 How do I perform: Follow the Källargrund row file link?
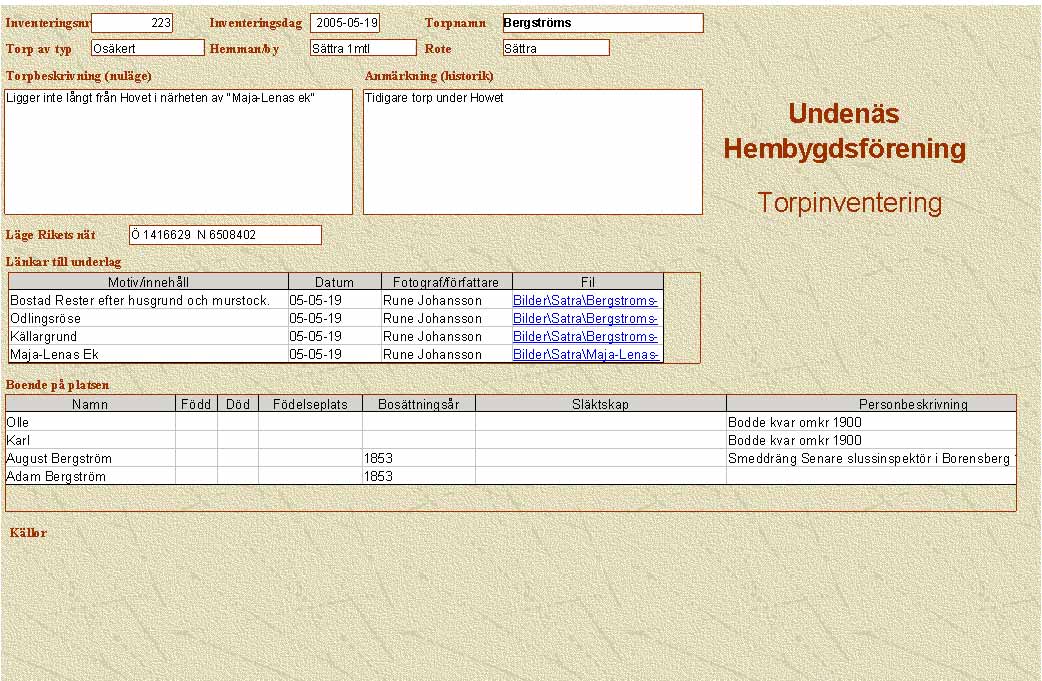586,336
